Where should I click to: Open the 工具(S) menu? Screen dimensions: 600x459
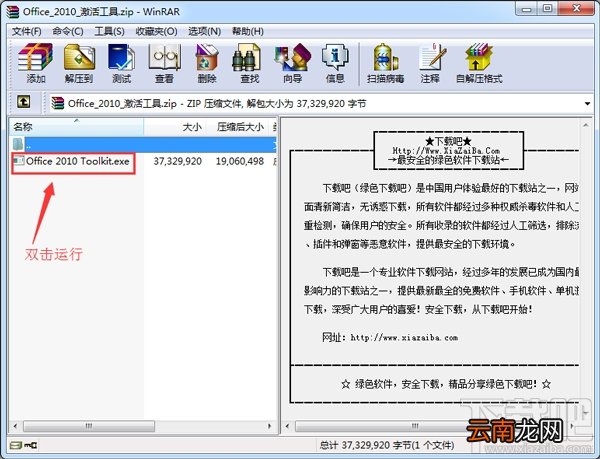click(109, 31)
